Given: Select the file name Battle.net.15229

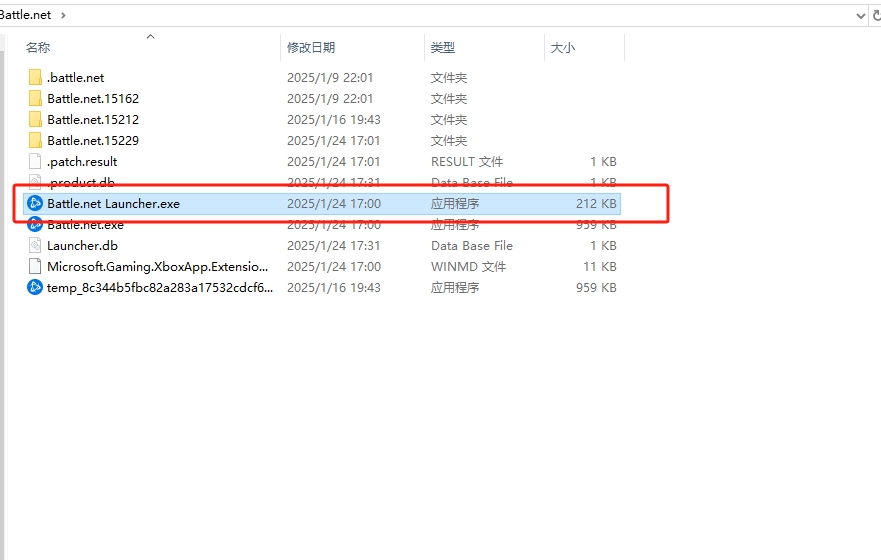Looking at the screenshot, I should 93,140.
